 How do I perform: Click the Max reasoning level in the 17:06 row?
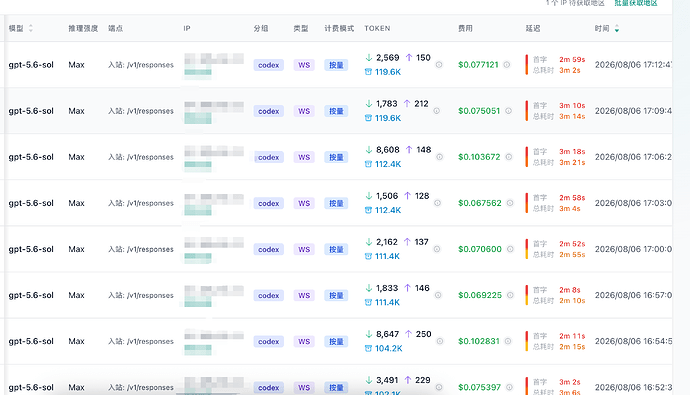(76, 157)
